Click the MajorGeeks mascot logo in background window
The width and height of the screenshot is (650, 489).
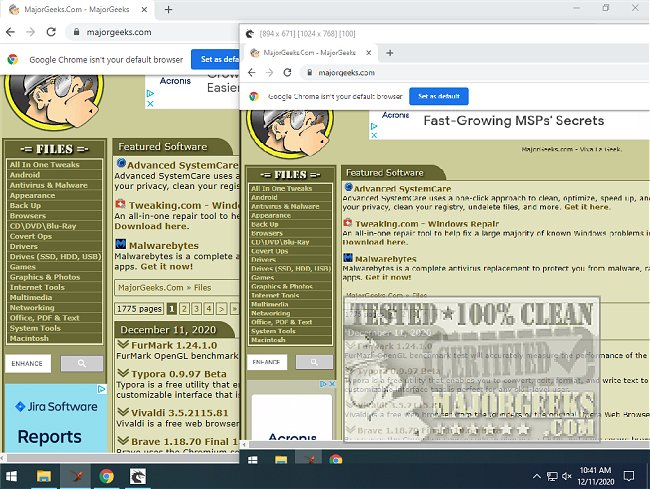pos(54,102)
